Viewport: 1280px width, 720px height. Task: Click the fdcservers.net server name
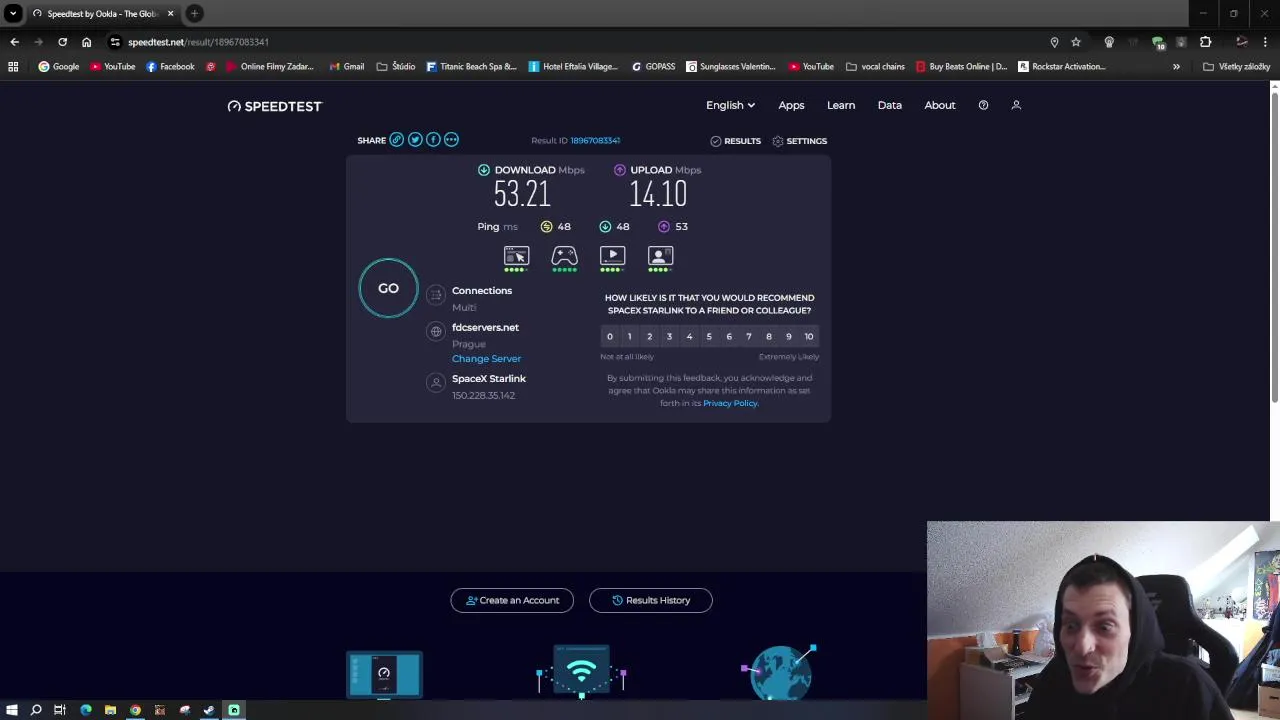(485, 327)
